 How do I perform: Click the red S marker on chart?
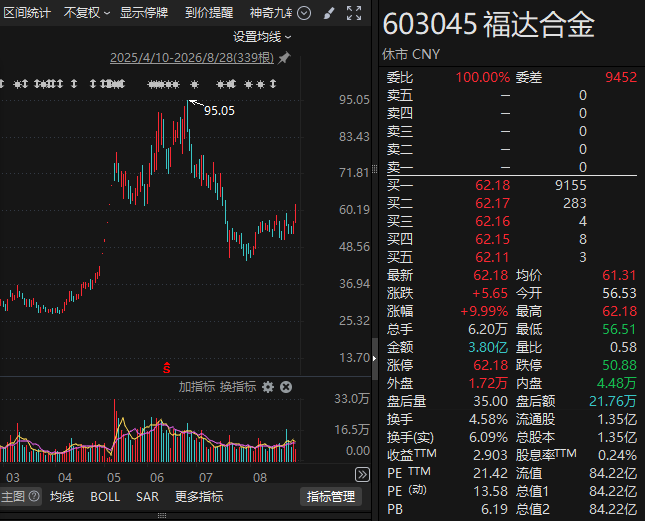tap(166, 368)
